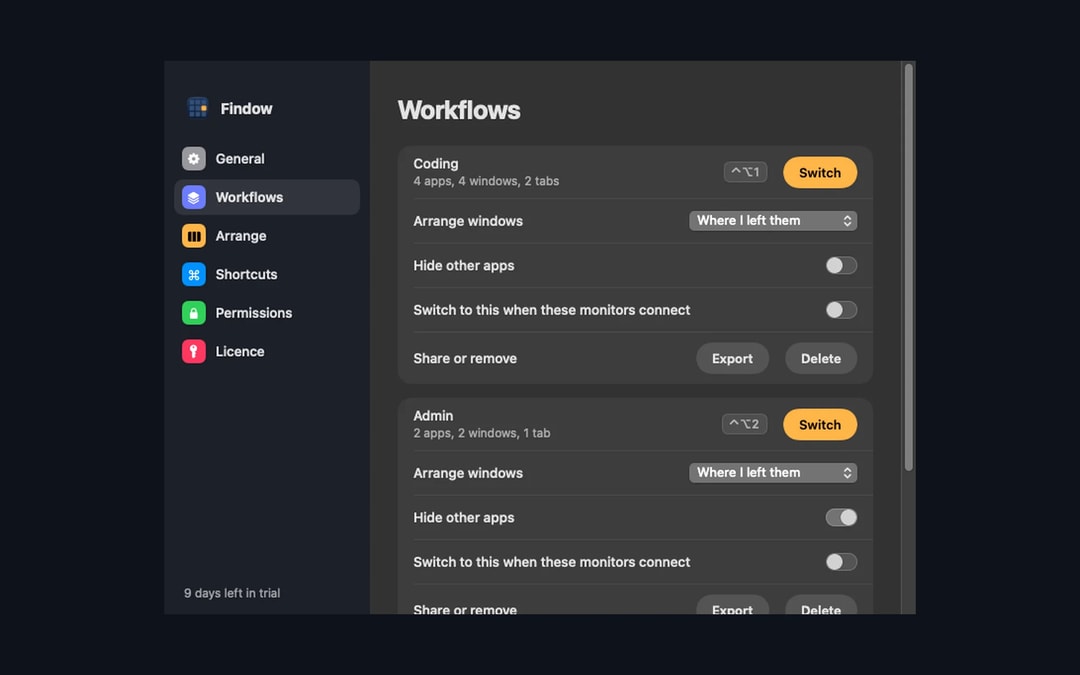Screen dimensions: 1080x675
Task: Click the Findow app logo icon
Action: [x=198, y=107]
